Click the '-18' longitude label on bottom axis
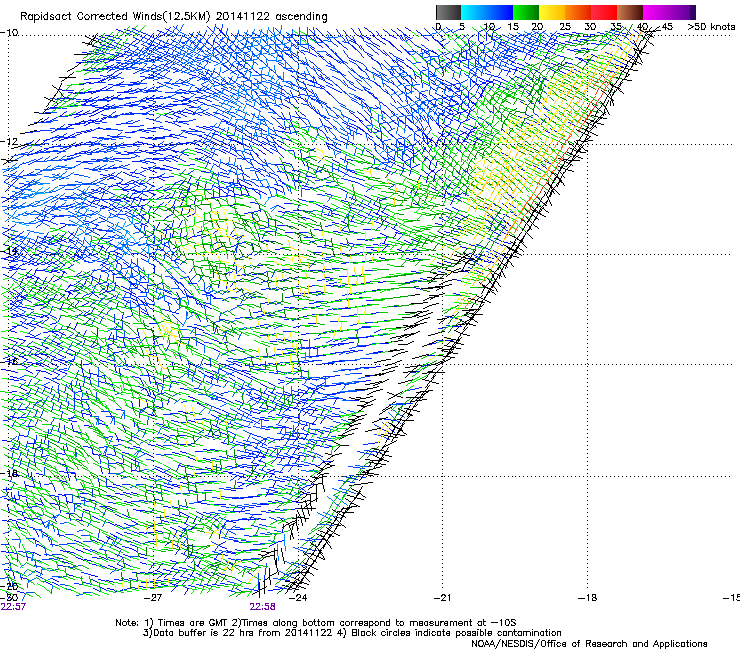 pyautogui.click(x=587, y=598)
